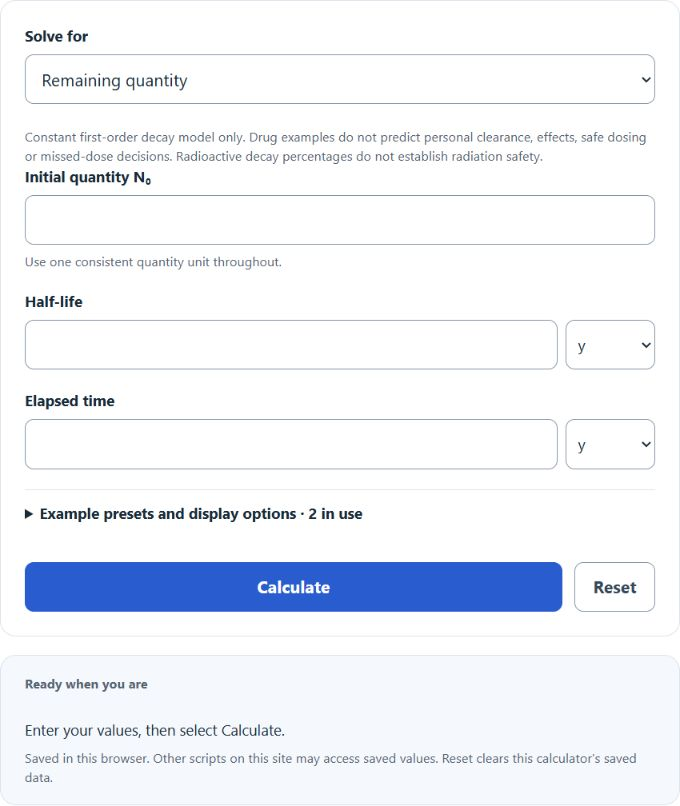Expand Example presets and display options
This screenshot has height=806, width=680.
click(x=194, y=514)
